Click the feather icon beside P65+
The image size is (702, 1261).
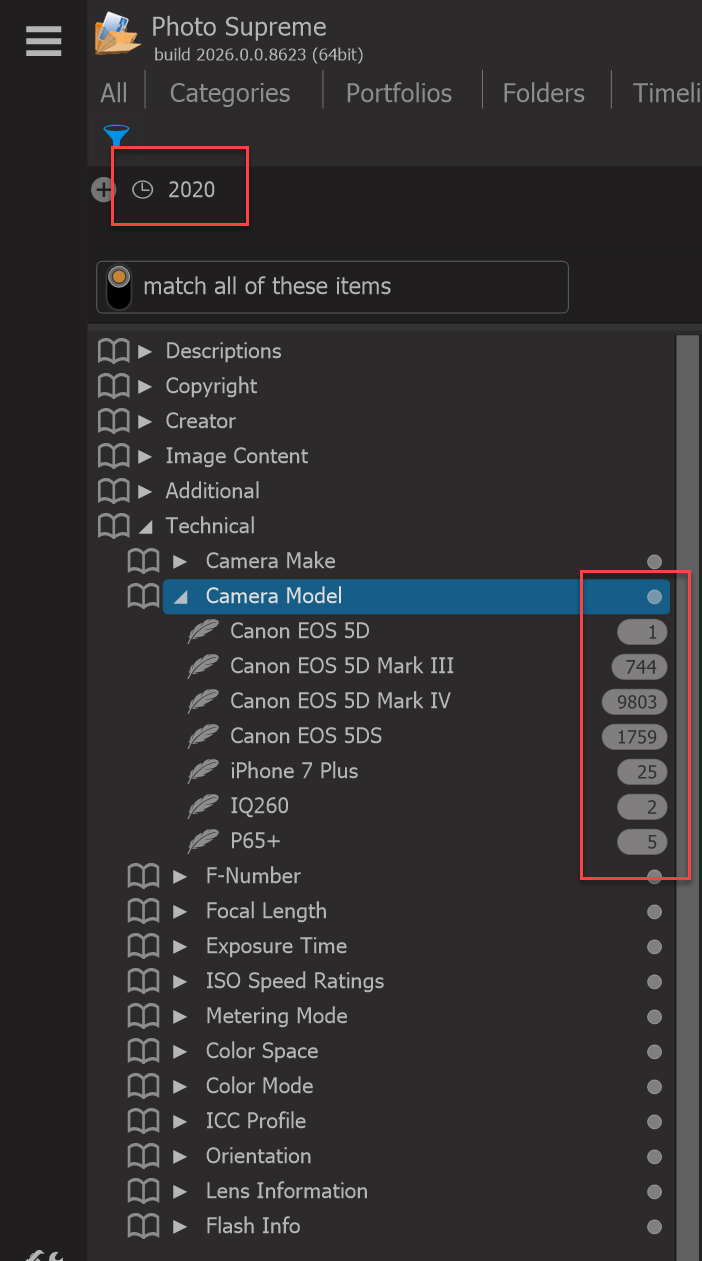(203, 841)
